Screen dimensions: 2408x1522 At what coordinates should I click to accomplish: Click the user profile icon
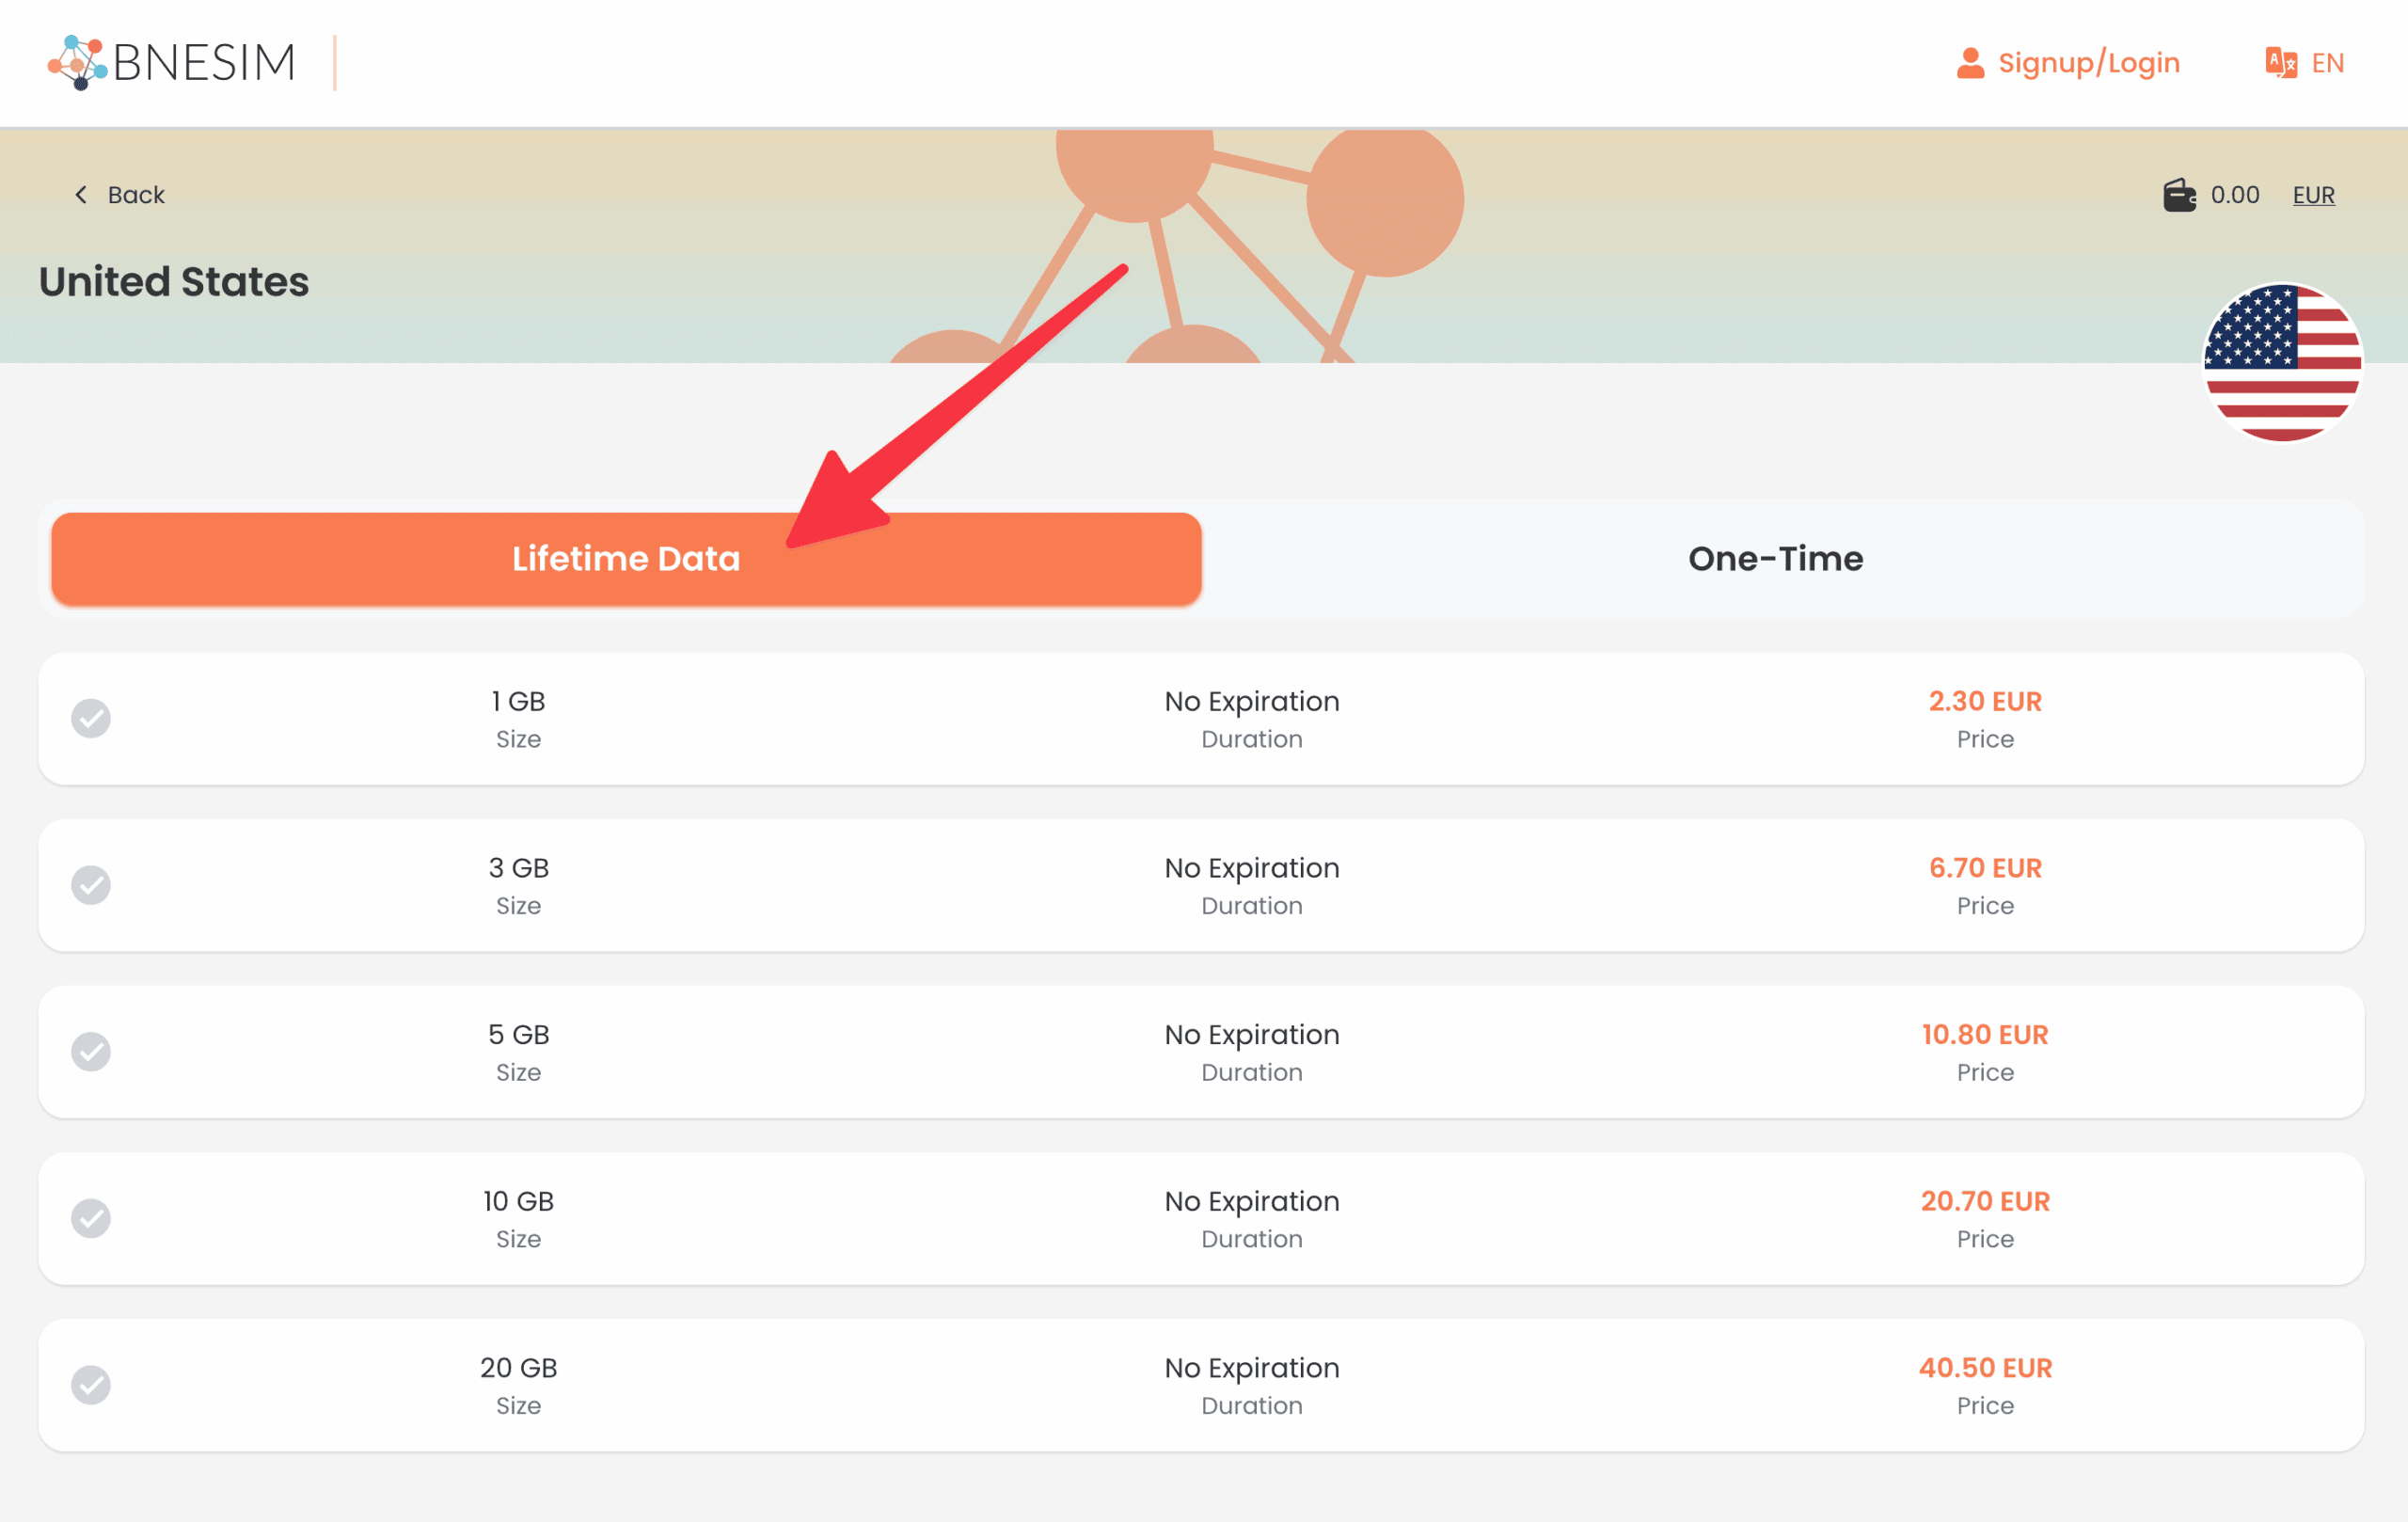(1970, 63)
